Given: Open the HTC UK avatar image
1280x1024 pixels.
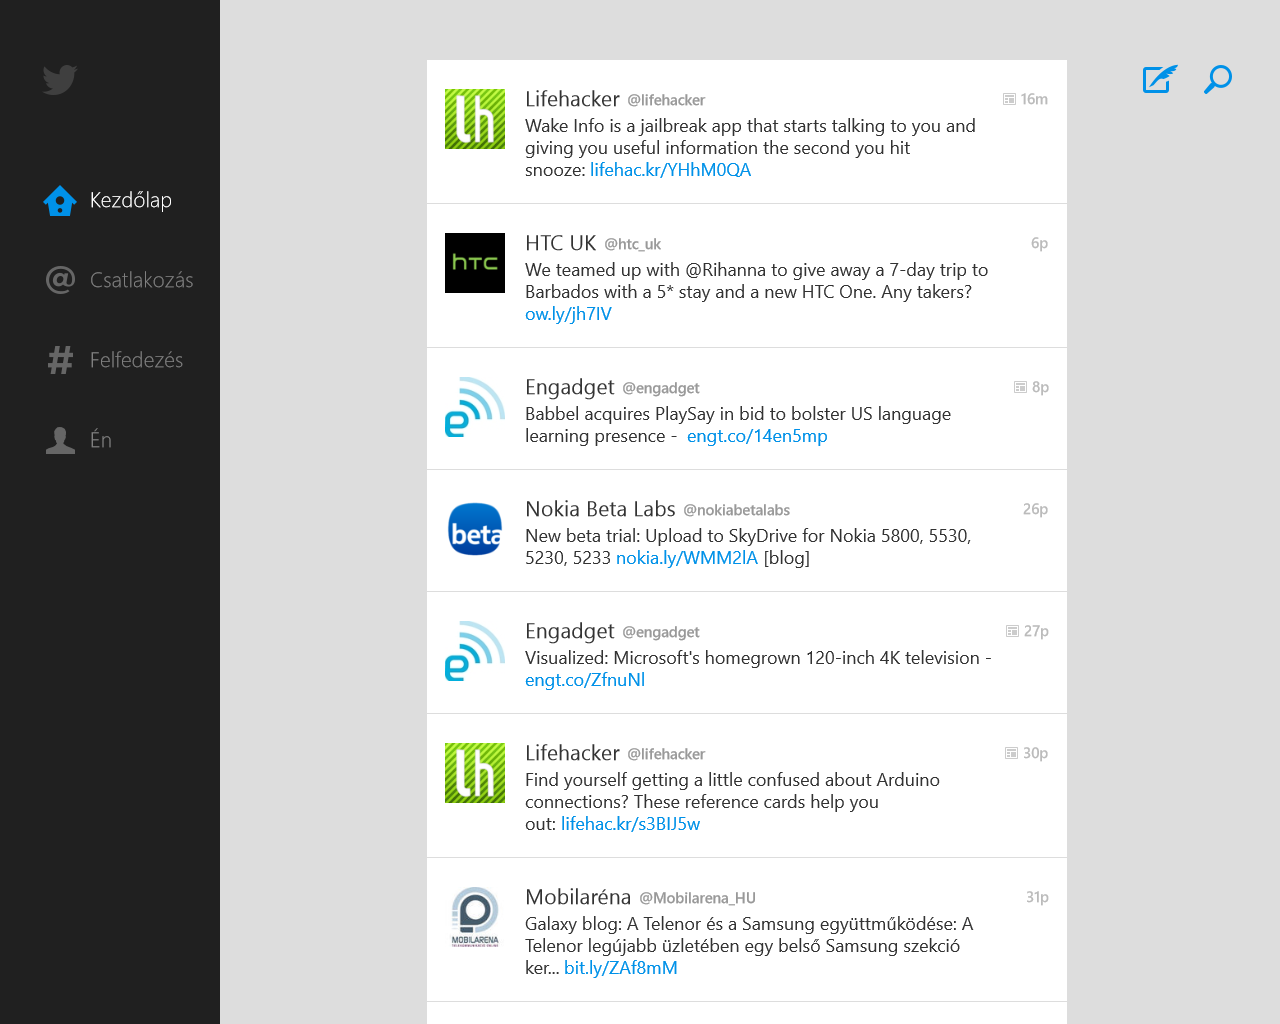Looking at the screenshot, I should click(x=475, y=263).
